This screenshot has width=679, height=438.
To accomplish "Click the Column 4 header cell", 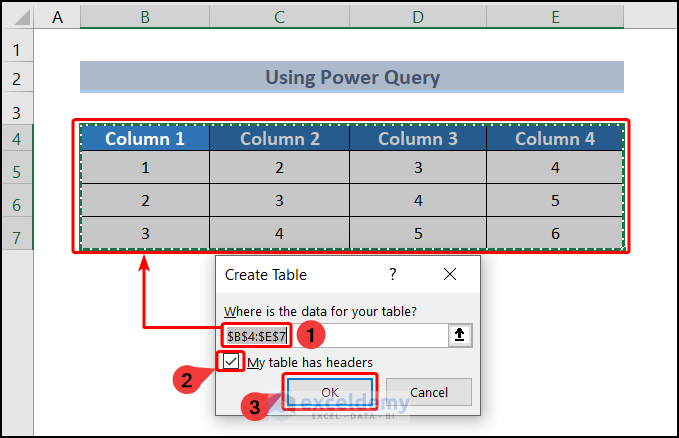I will click(555, 139).
